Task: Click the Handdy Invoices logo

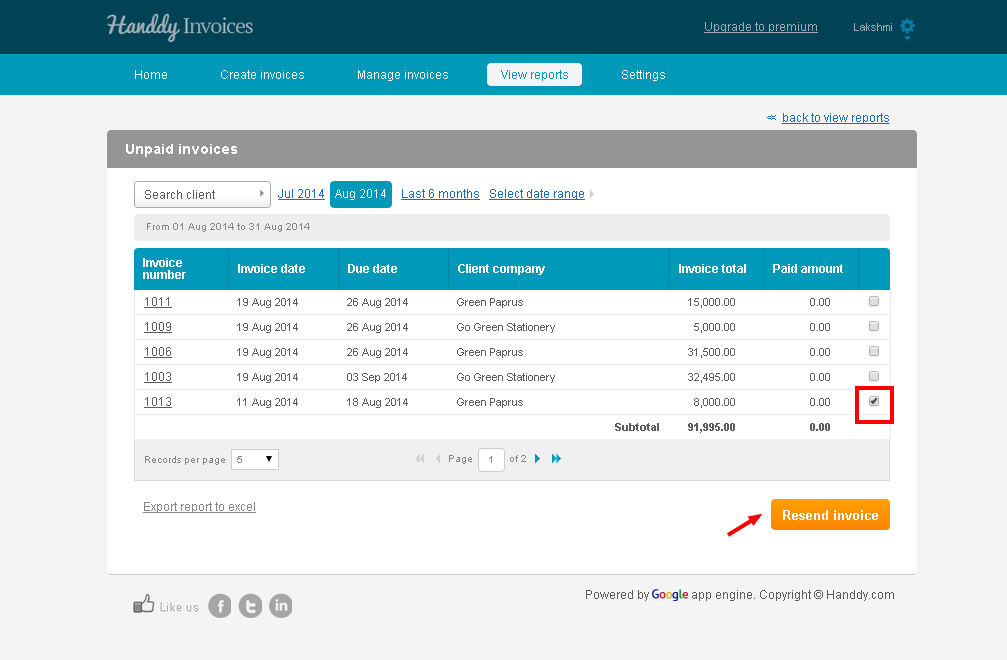Action: coord(180,27)
